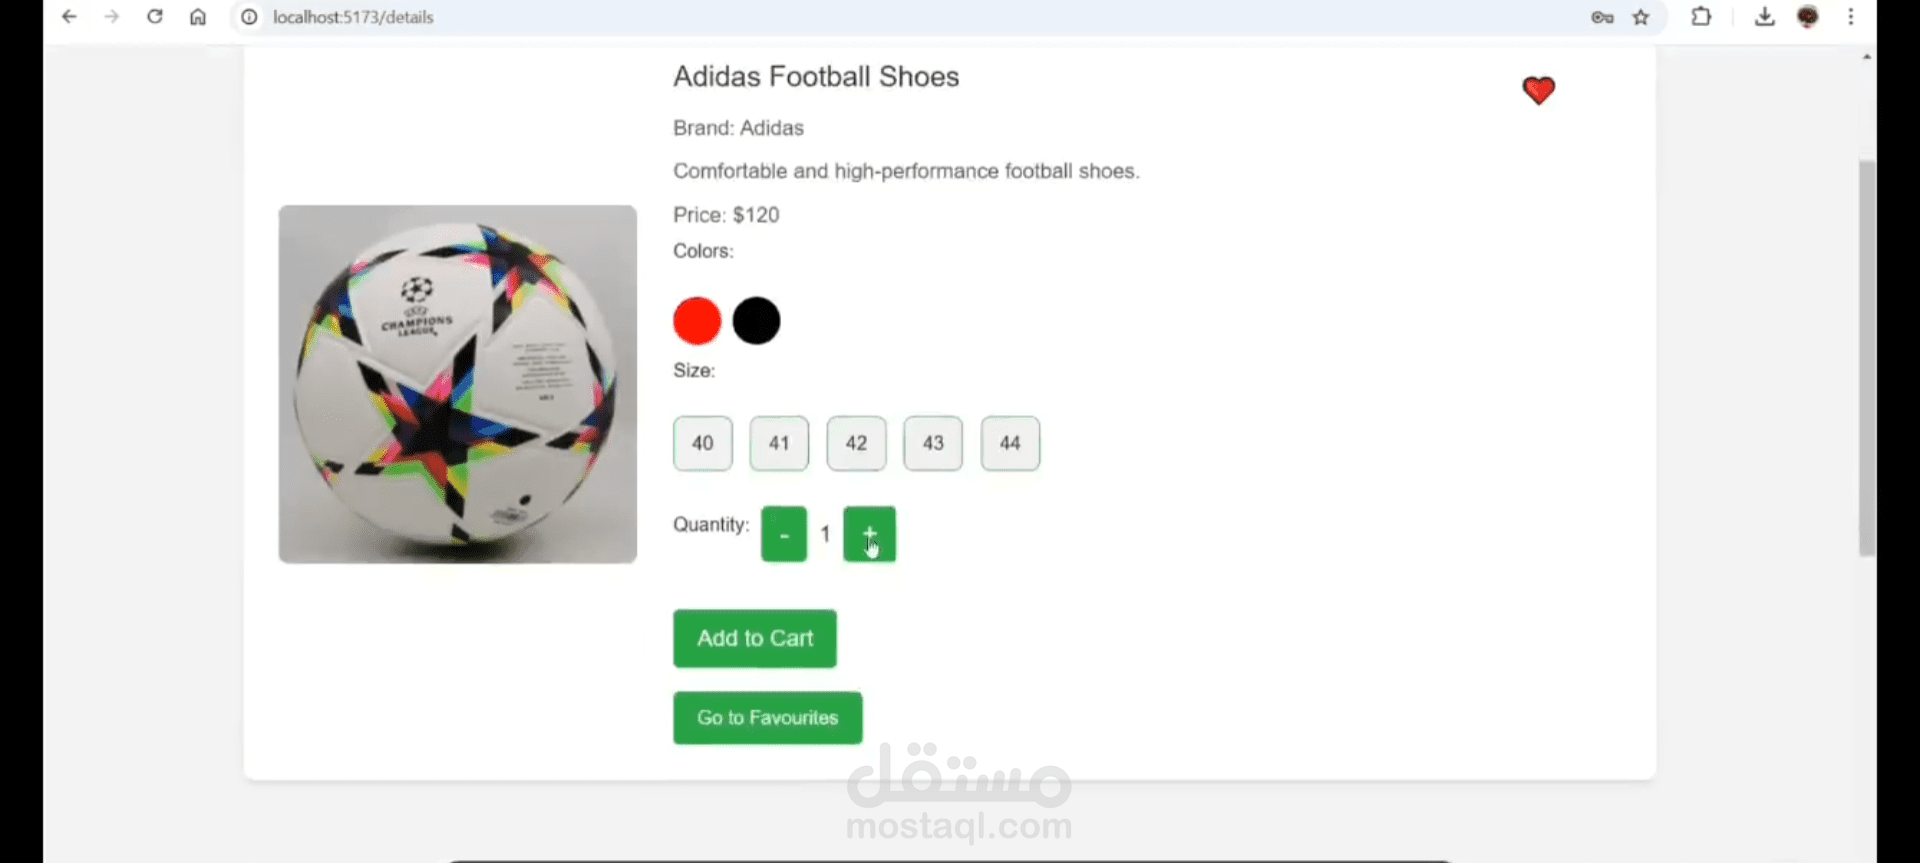Click the browser forward arrow
This screenshot has width=1920, height=863.
coord(112,17)
